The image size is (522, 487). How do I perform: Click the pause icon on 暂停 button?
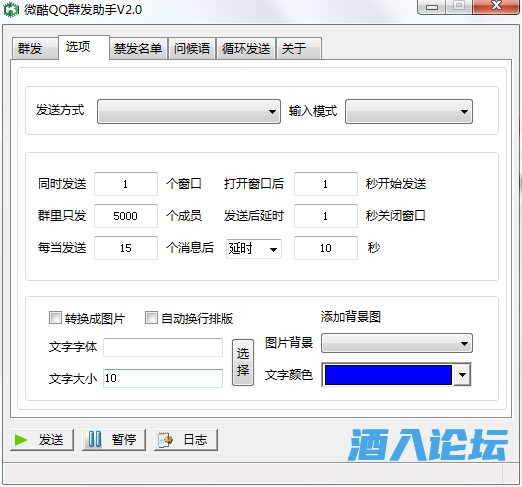[95, 439]
